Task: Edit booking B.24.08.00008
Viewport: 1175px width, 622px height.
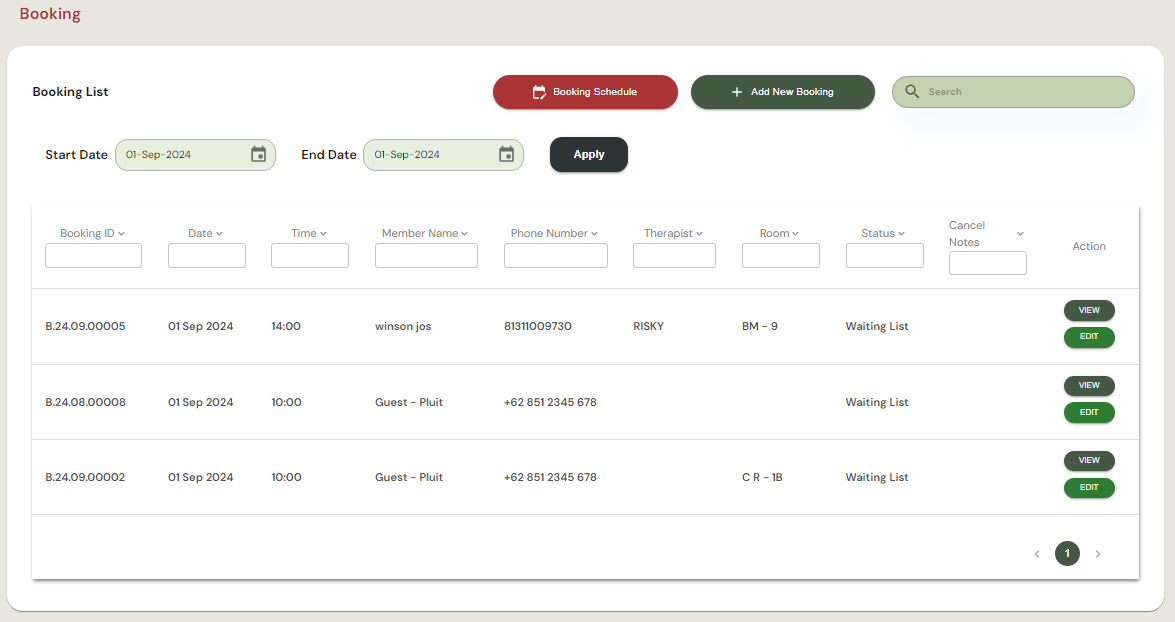Action: (x=1089, y=412)
